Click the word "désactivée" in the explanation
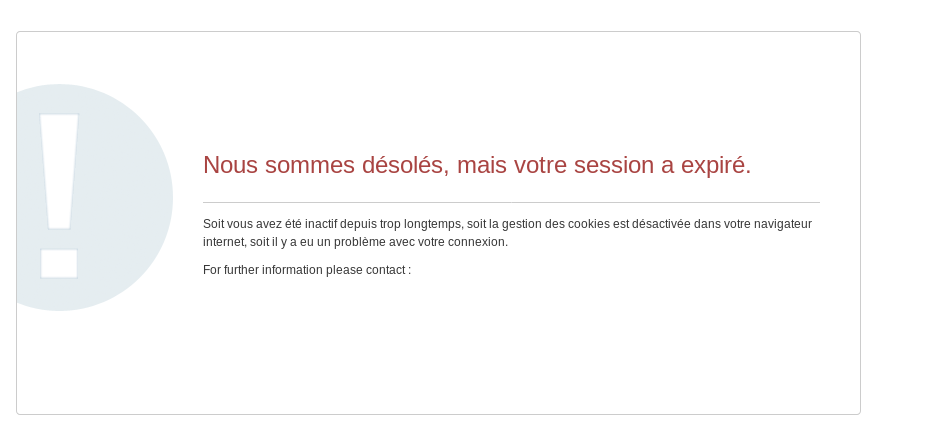The width and height of the screenshot is (947, 423). coord(660,224)
